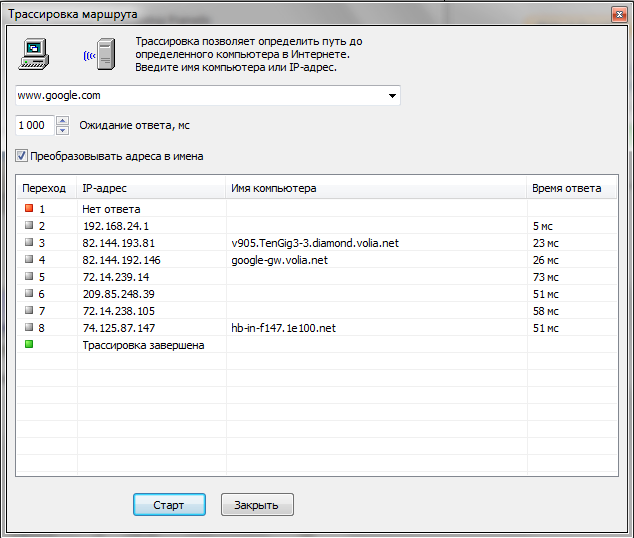Click the 'Время ответа' column header
The width and height of the screenshot is (634, 538).
tap(570, 188)
